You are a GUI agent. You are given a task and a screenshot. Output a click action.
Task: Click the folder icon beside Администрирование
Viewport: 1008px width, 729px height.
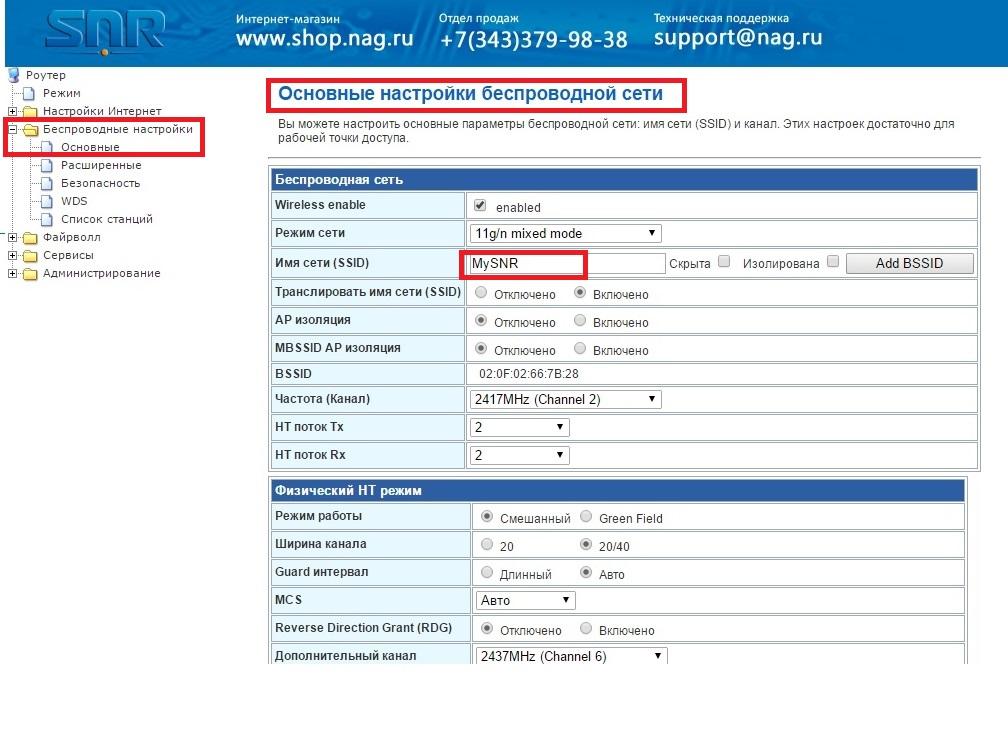(30, 274)
